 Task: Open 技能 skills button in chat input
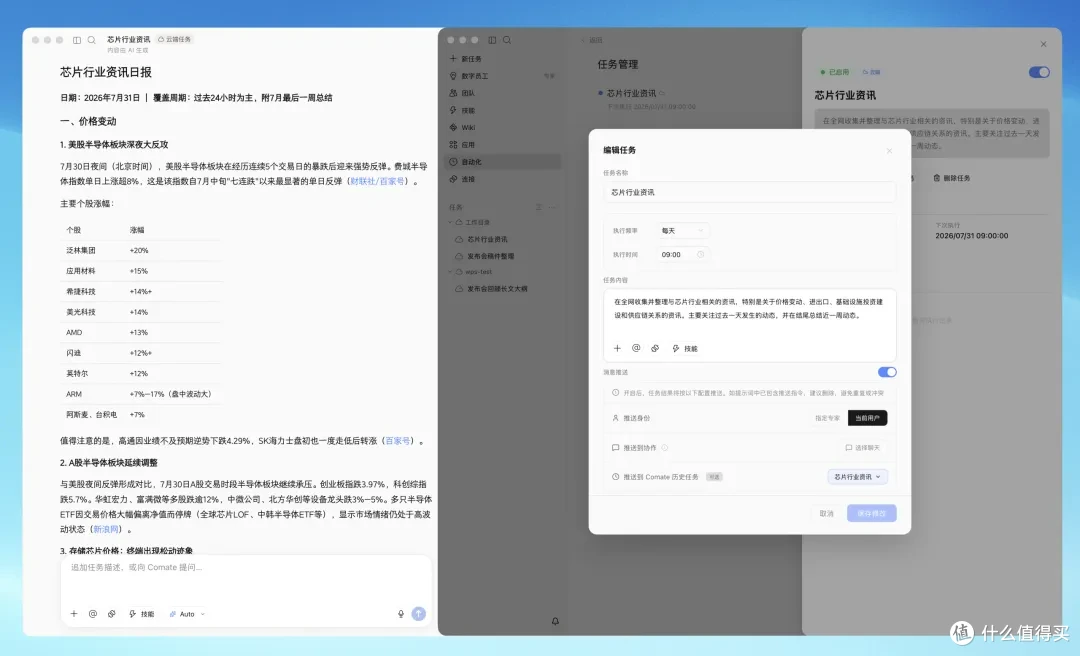click(x=142, y=614)
